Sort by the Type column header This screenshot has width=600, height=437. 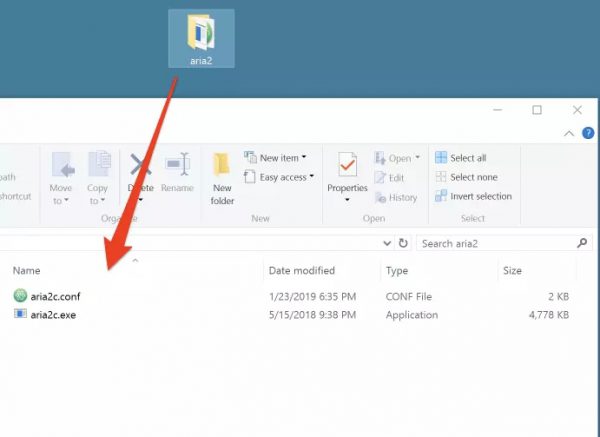click(x=397, y=271)
